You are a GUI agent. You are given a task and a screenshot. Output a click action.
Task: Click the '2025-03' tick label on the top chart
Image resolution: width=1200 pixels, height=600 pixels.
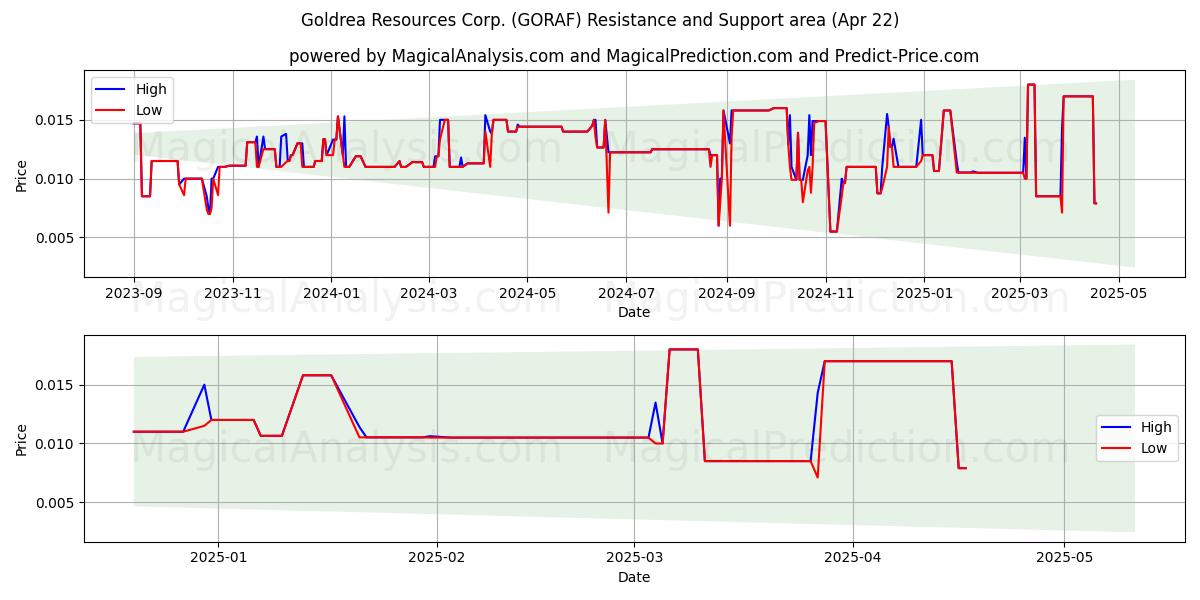[x=1020, y=294]
